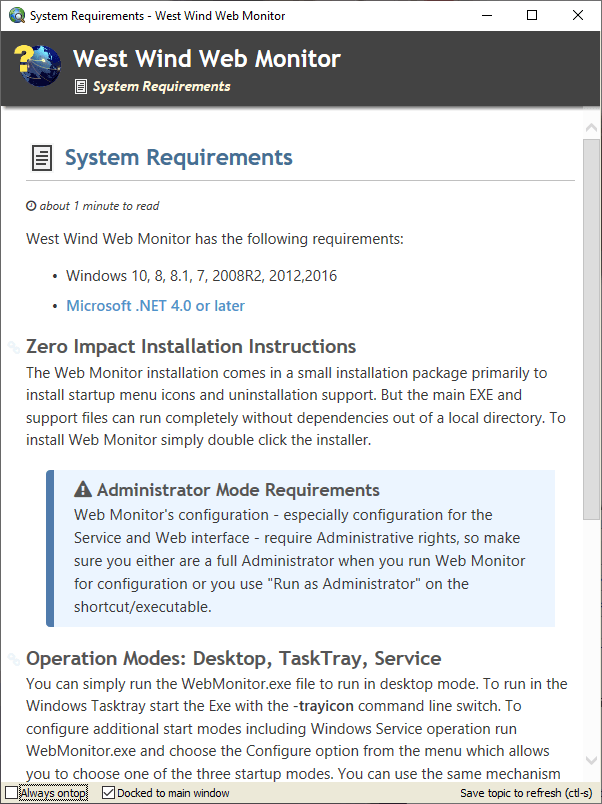602x804 pixels.
Task: Click the West Wind Web Monitor header title
Action: pos(207,58)
